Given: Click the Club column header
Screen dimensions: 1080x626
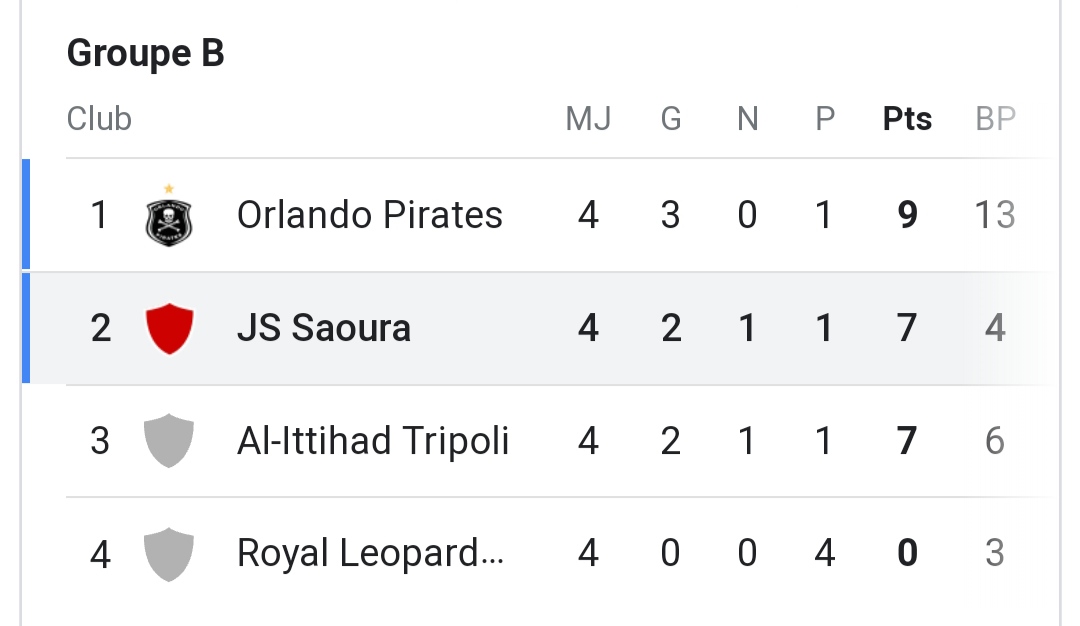Looking at the screenshot, I should coord(99,119).
